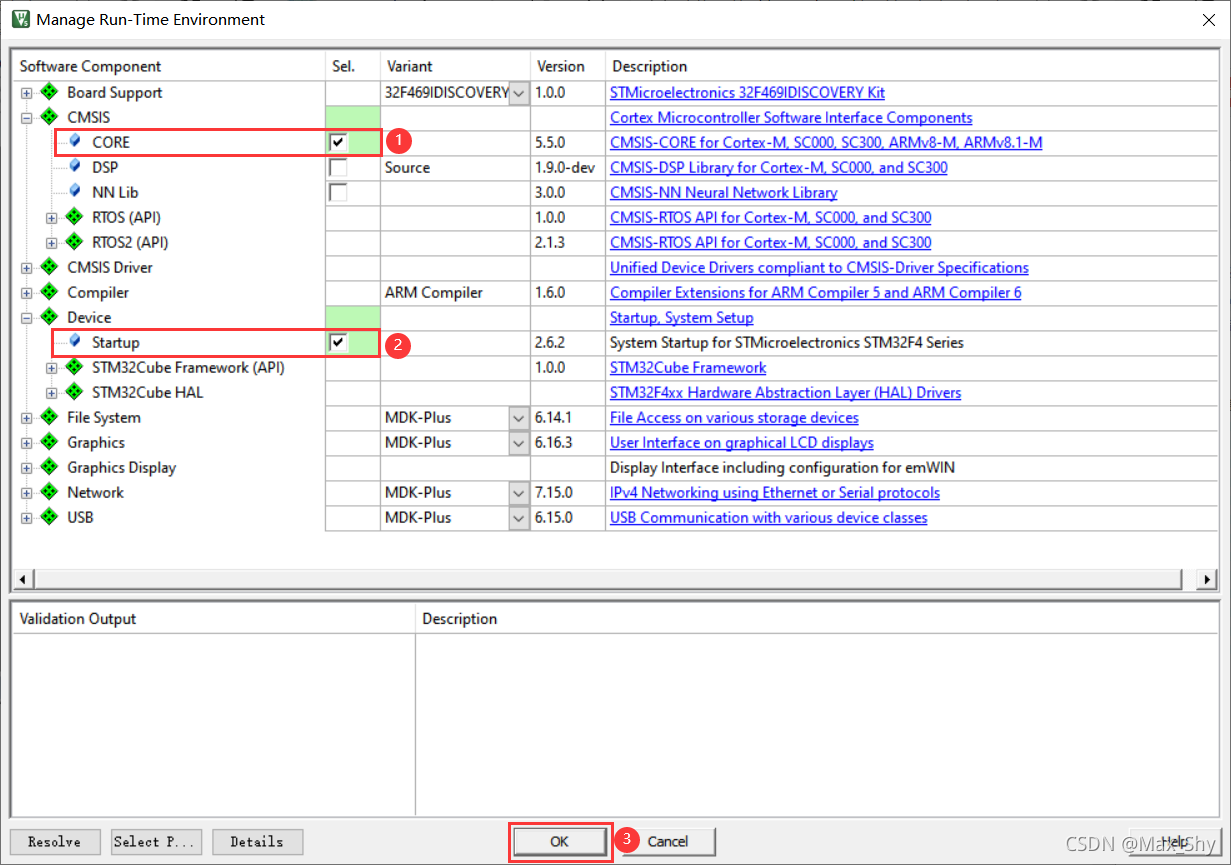
Task: Enable the CMSIS DSP checkbox
Action: [339, 167]
